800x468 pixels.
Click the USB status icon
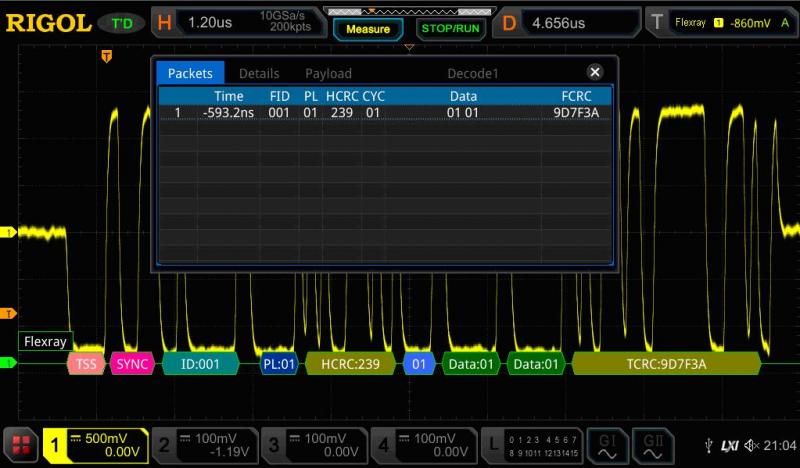pyautogui.click(x=709, y=445)
